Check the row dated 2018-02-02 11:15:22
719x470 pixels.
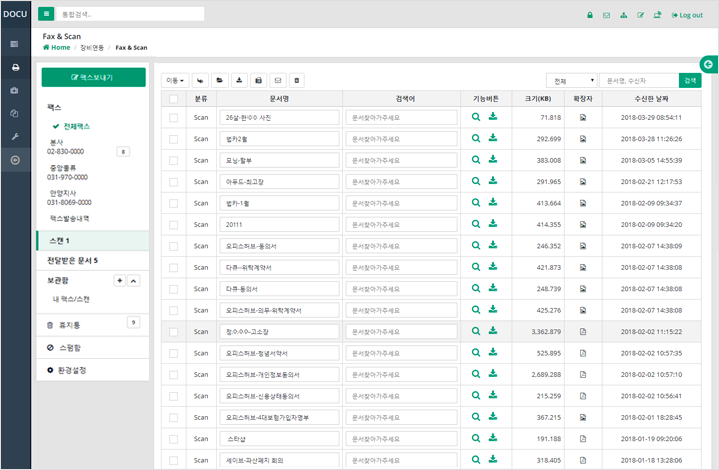click(x=173, y=332)
